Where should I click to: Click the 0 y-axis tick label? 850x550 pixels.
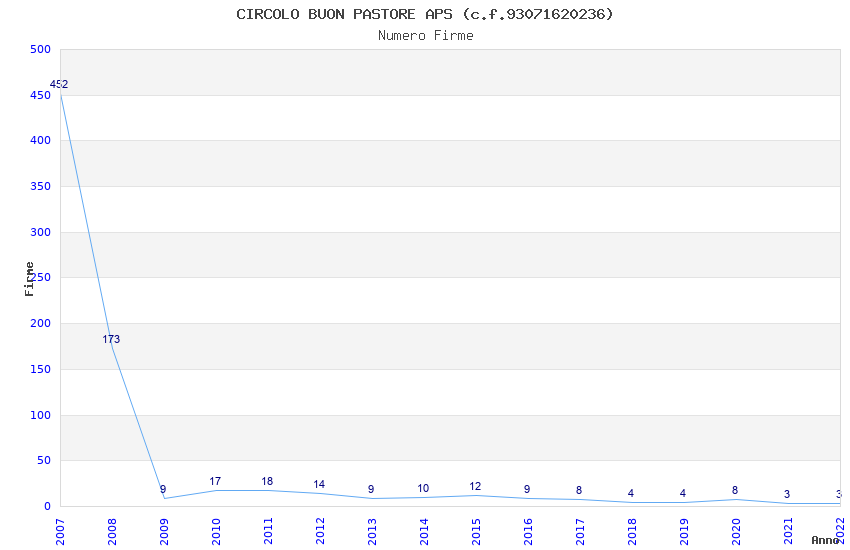48,507
